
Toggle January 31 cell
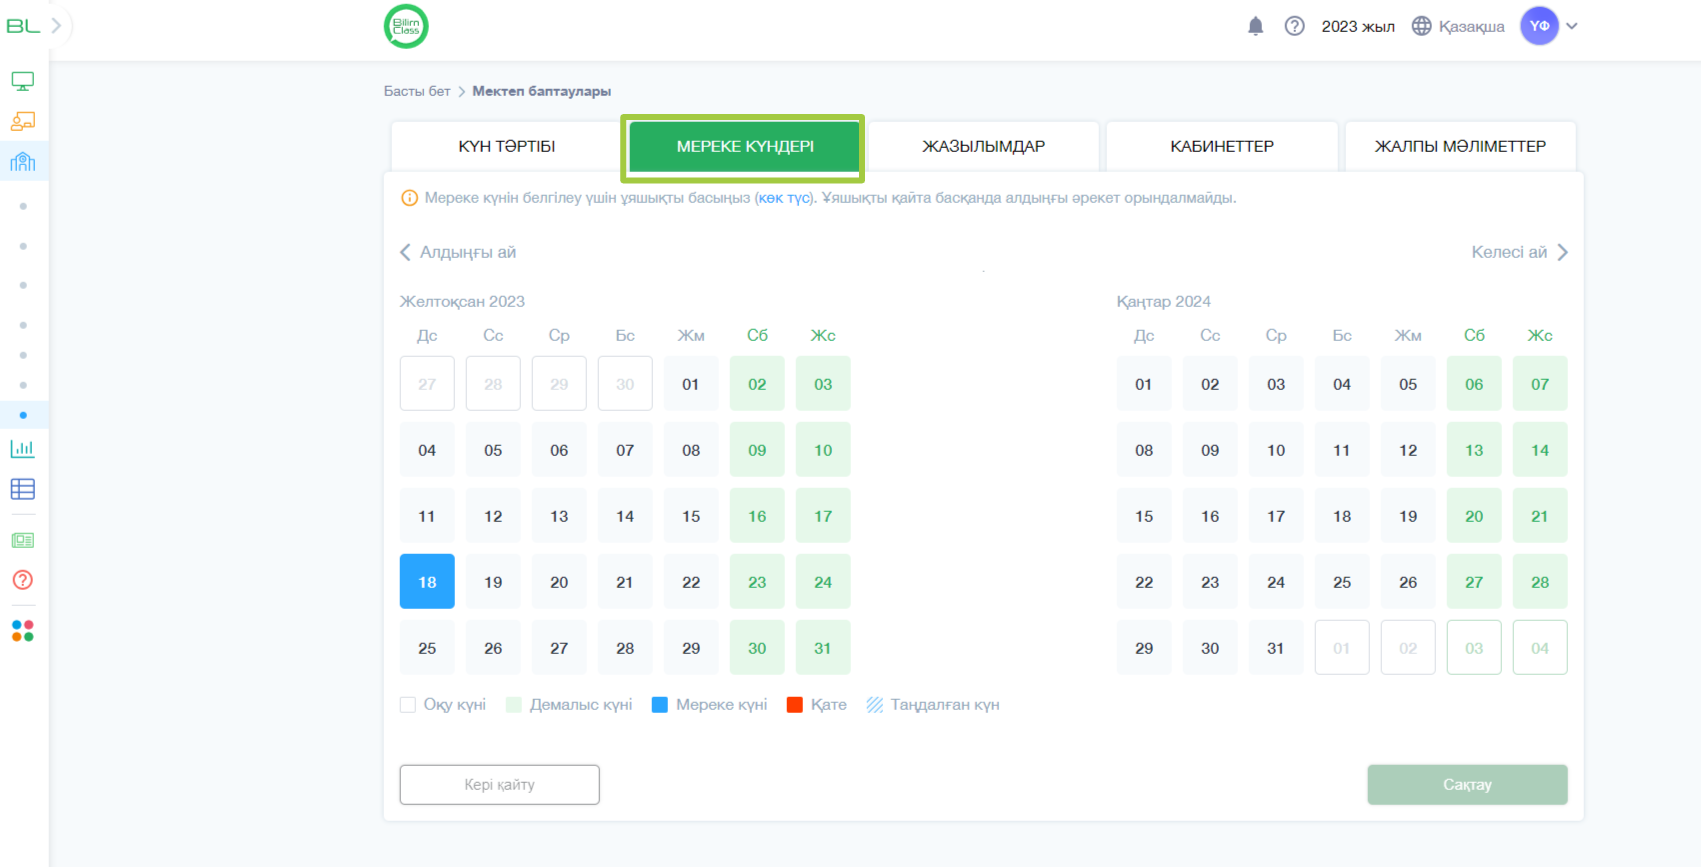tap(1276, 648)
